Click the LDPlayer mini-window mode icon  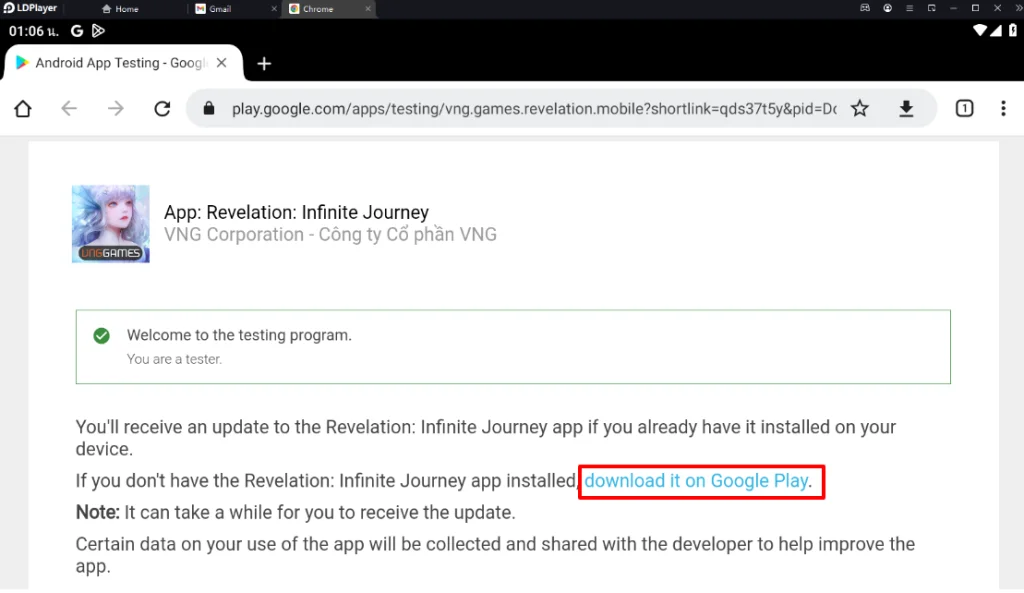931,8
